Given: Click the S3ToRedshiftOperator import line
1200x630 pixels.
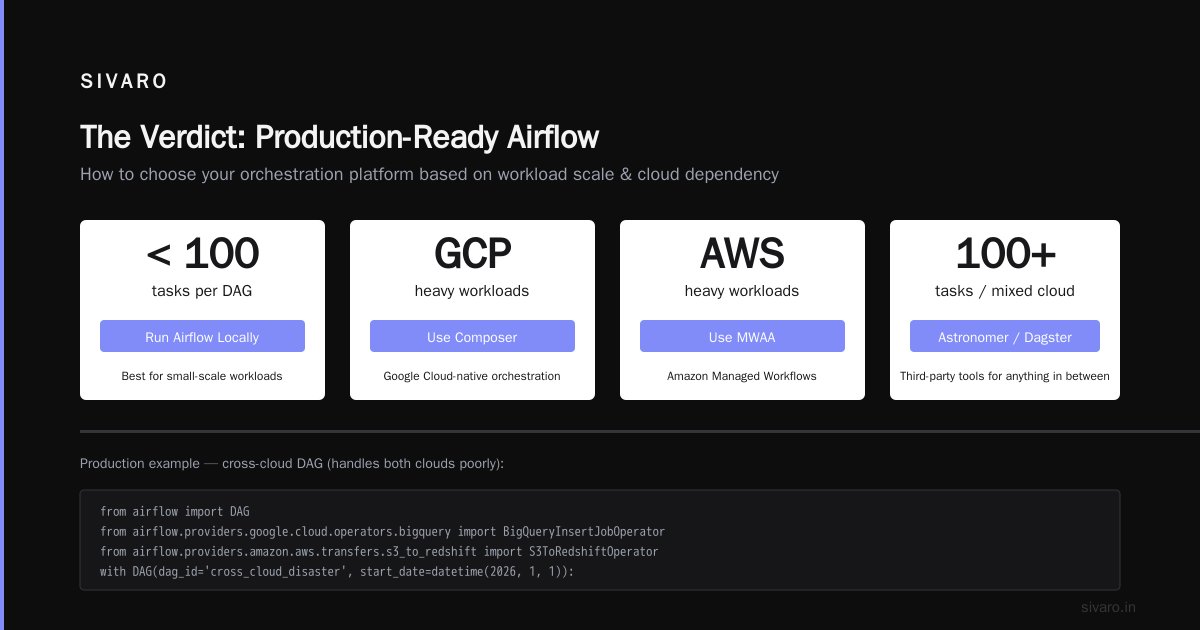Looking at the screenshot, I should point(379,551).
